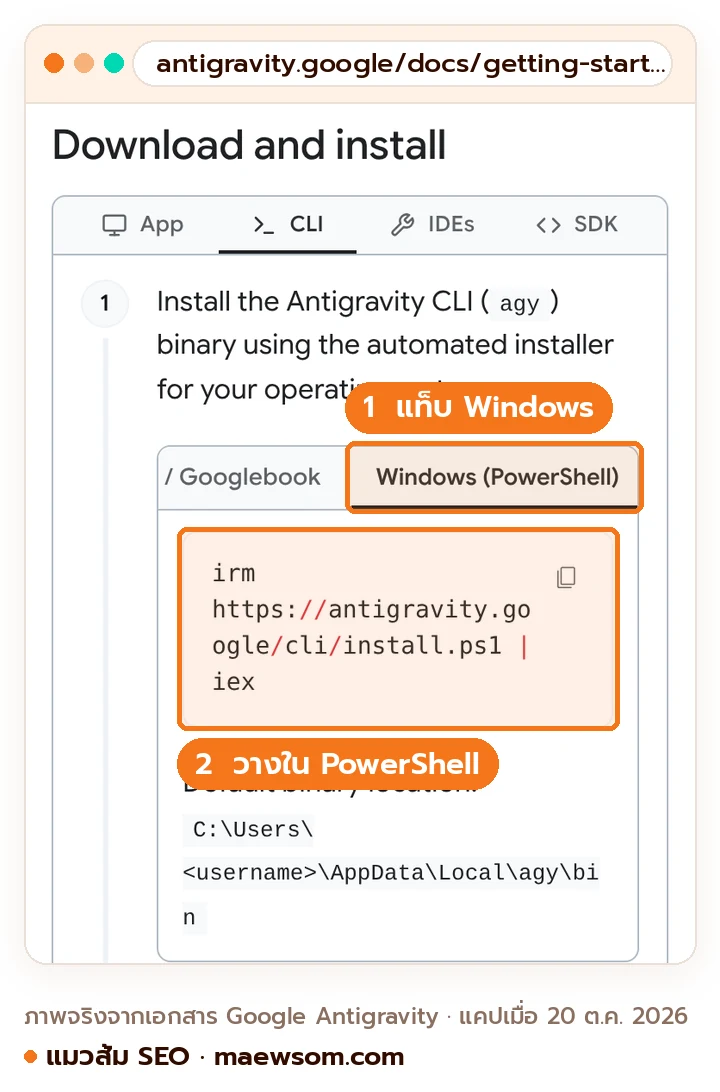Click the <username>\AppData\Local\agy\bi path line
720x1092 pixels.
391,873
